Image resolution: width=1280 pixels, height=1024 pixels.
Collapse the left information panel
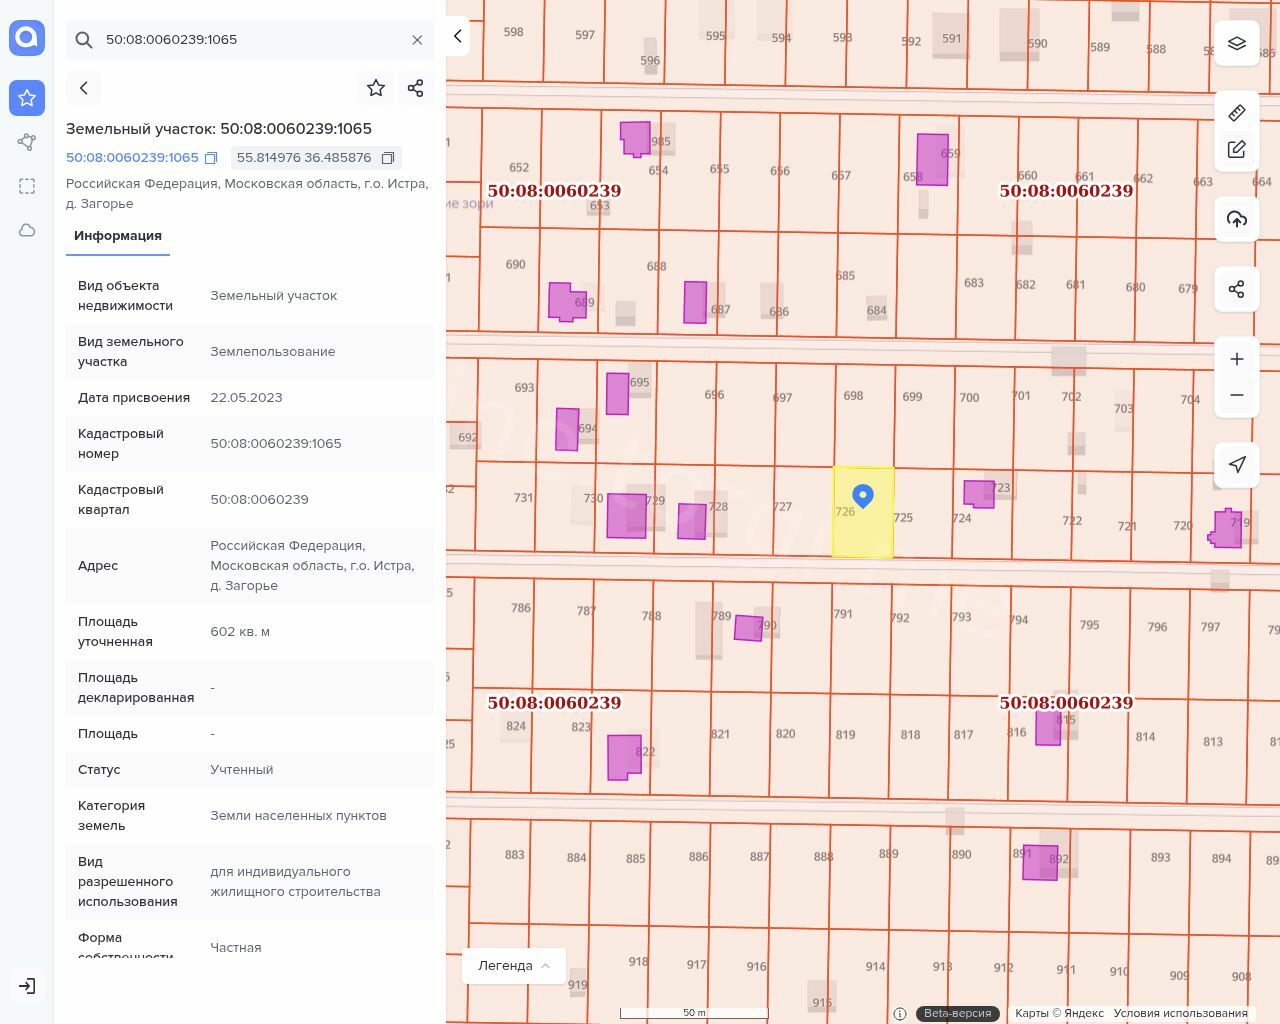[458, 36]
